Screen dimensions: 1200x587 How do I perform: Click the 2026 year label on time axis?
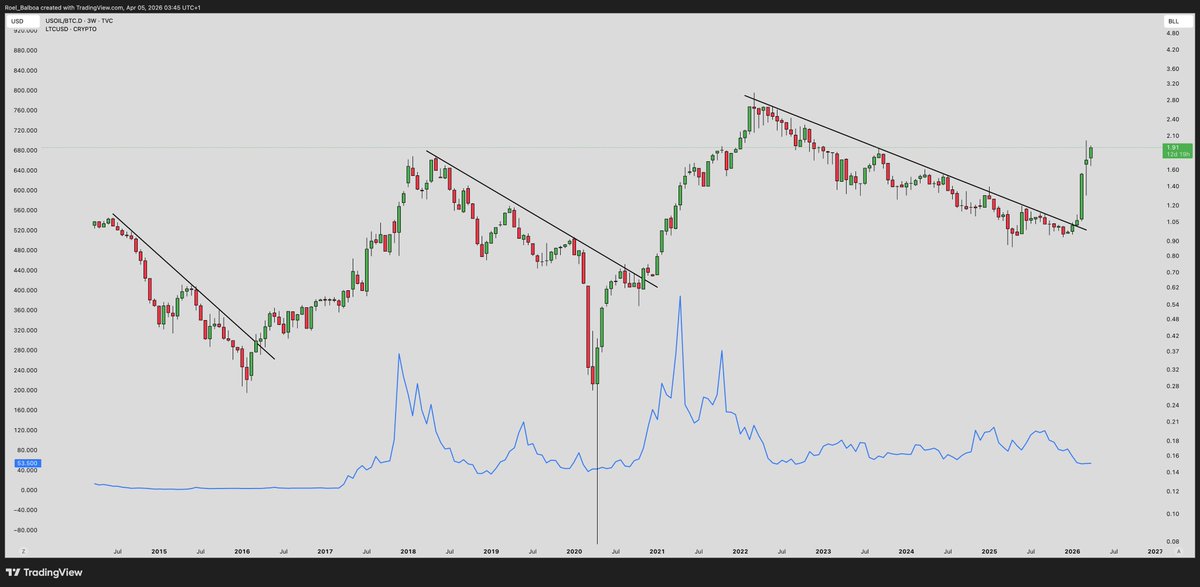click(x=1072, y=551)
